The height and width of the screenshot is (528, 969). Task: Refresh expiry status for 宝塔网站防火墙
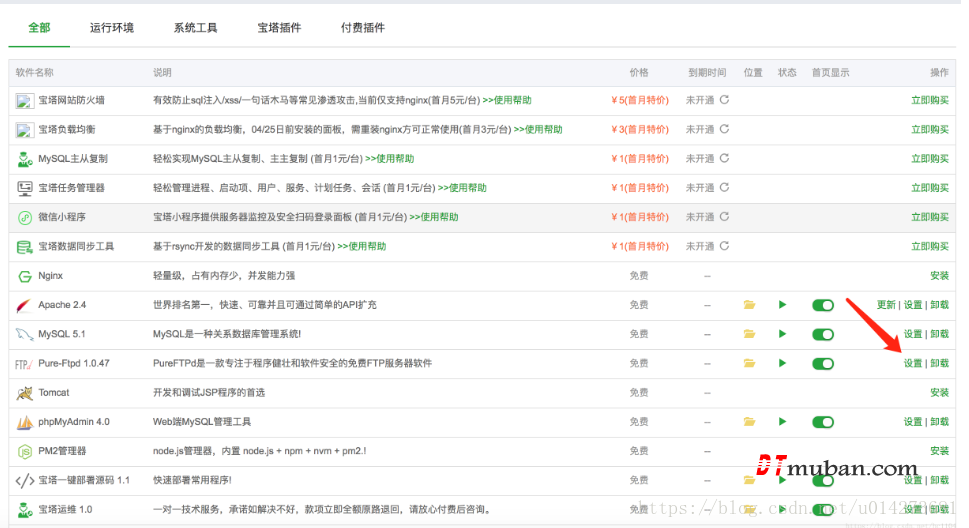click(724, 100)
